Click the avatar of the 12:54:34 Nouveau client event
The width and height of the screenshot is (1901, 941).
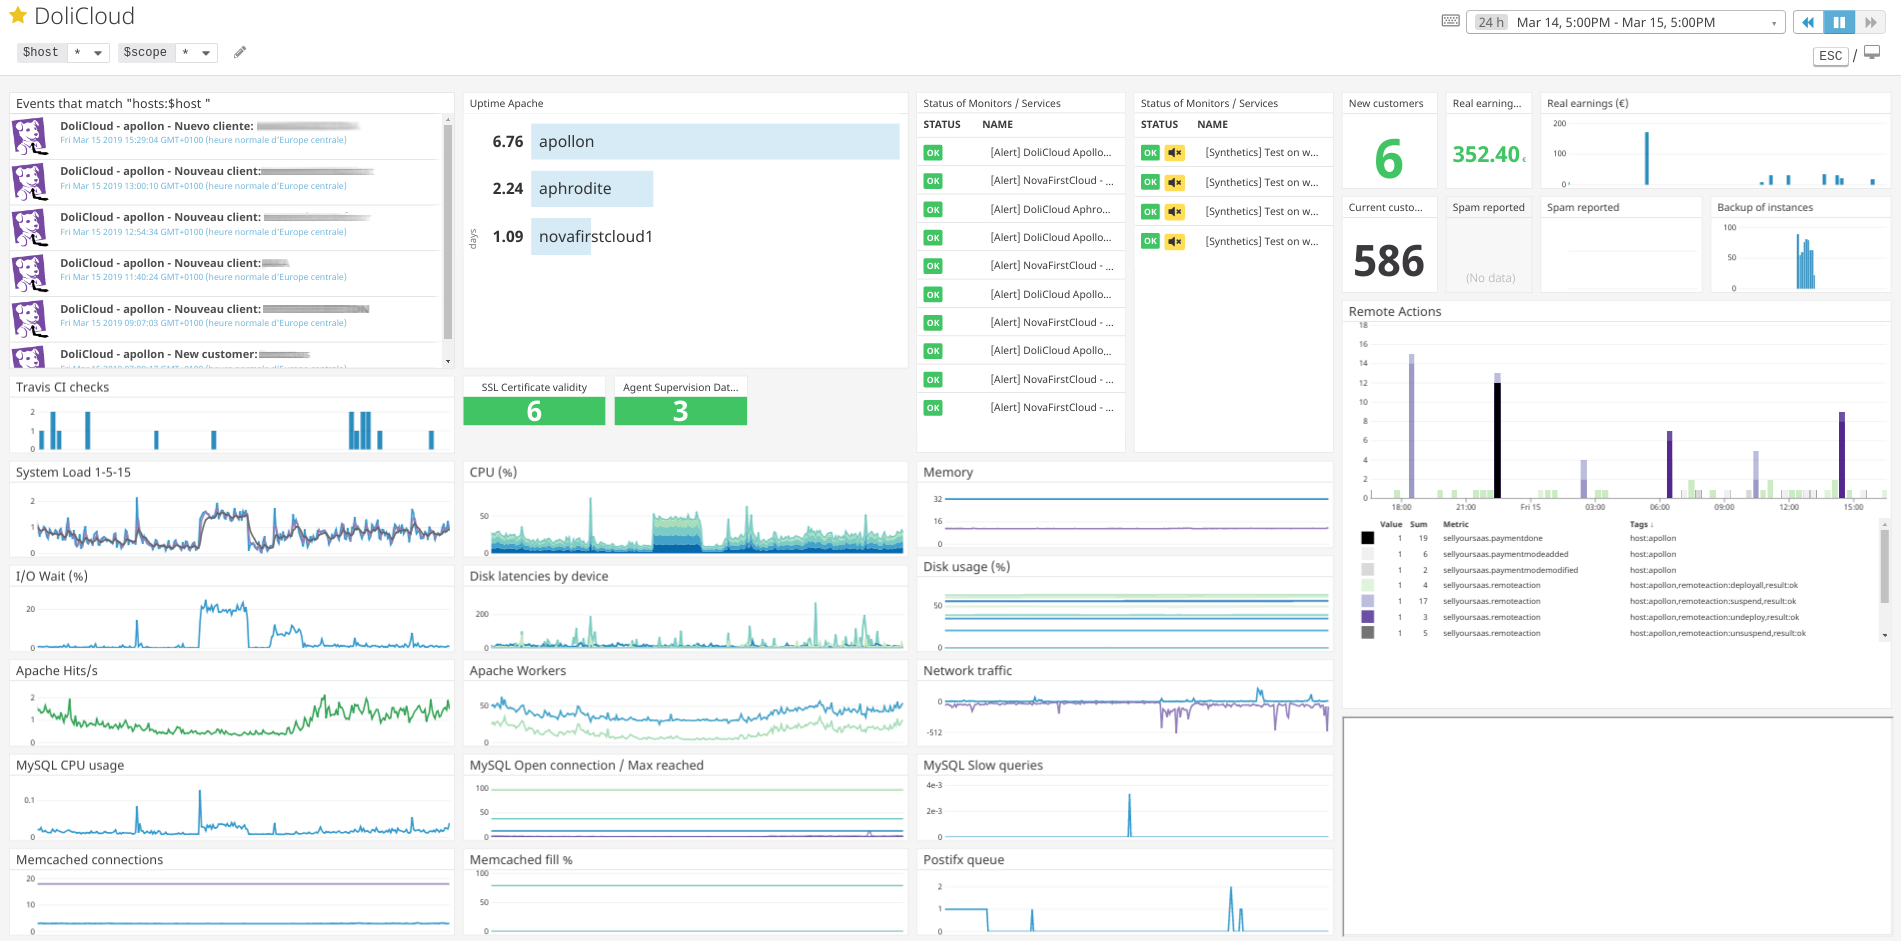pos(31,228)
